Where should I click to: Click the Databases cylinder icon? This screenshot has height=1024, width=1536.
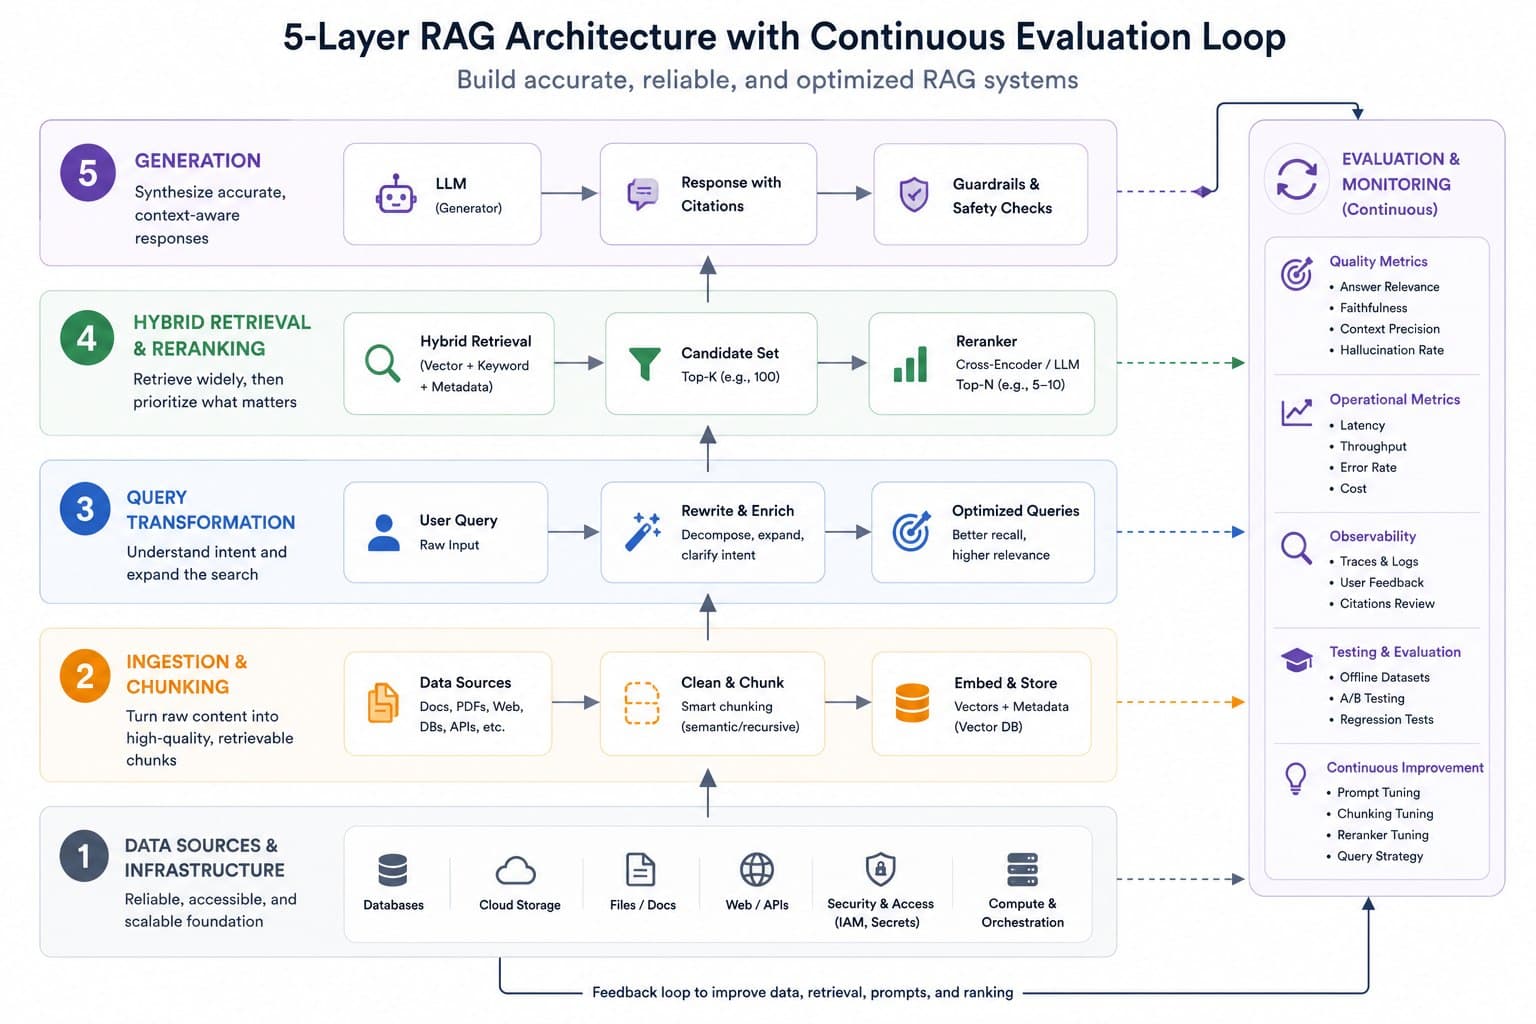pyautogui.click(x=393, y=870)
